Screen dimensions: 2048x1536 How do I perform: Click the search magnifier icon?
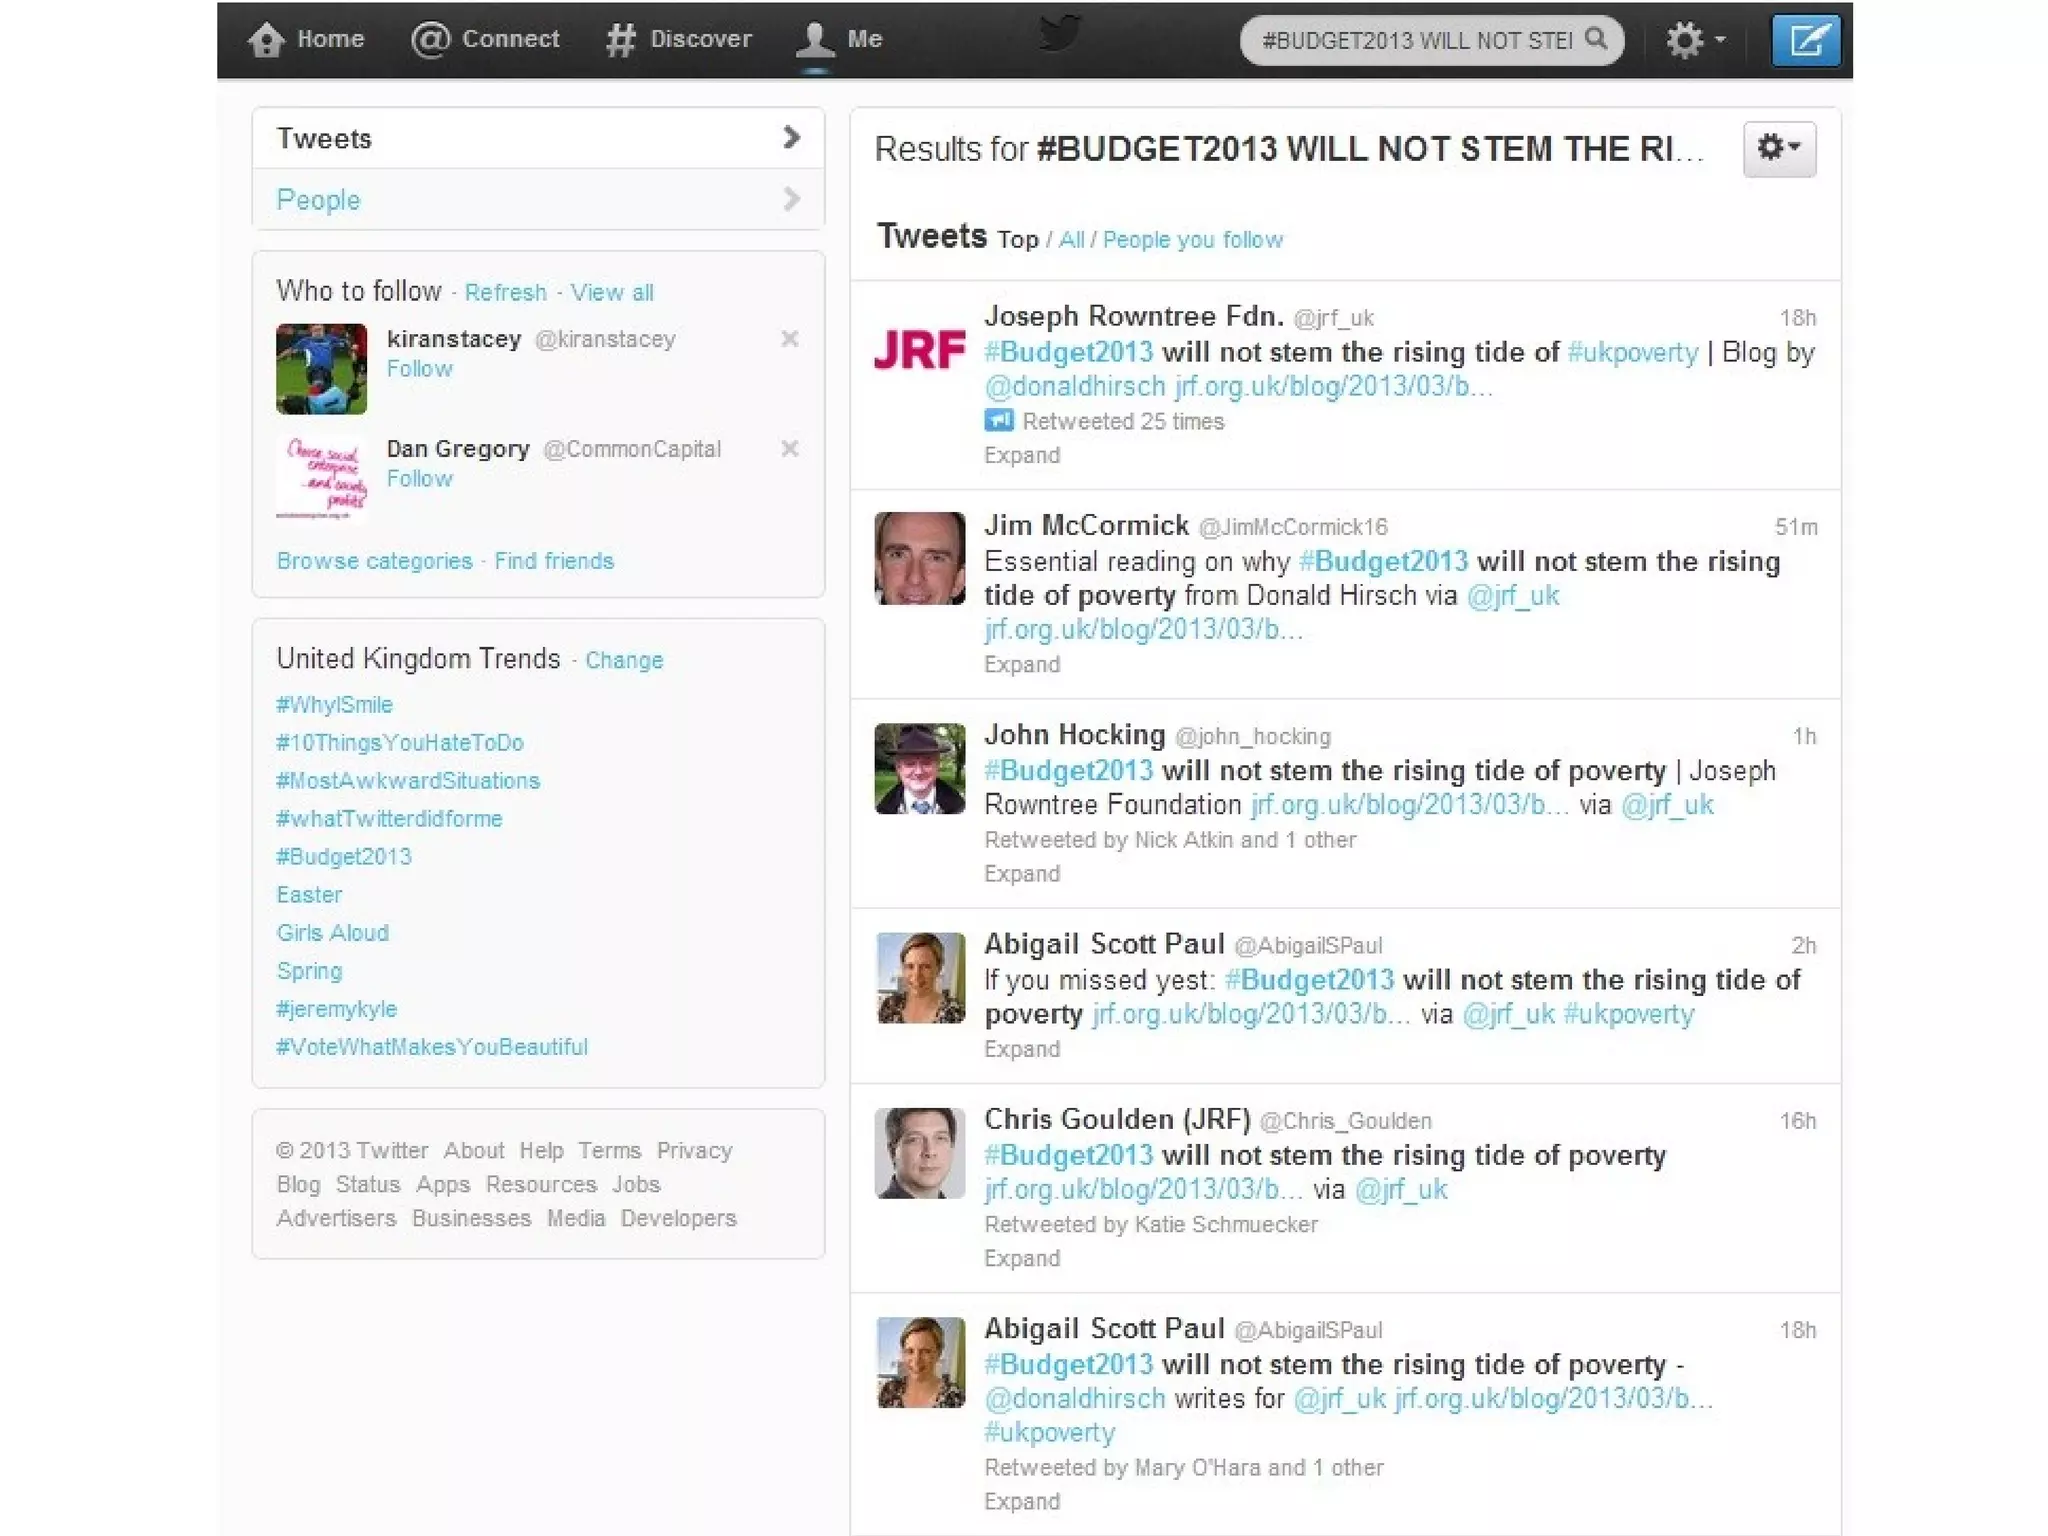(x=1597, y=39)
